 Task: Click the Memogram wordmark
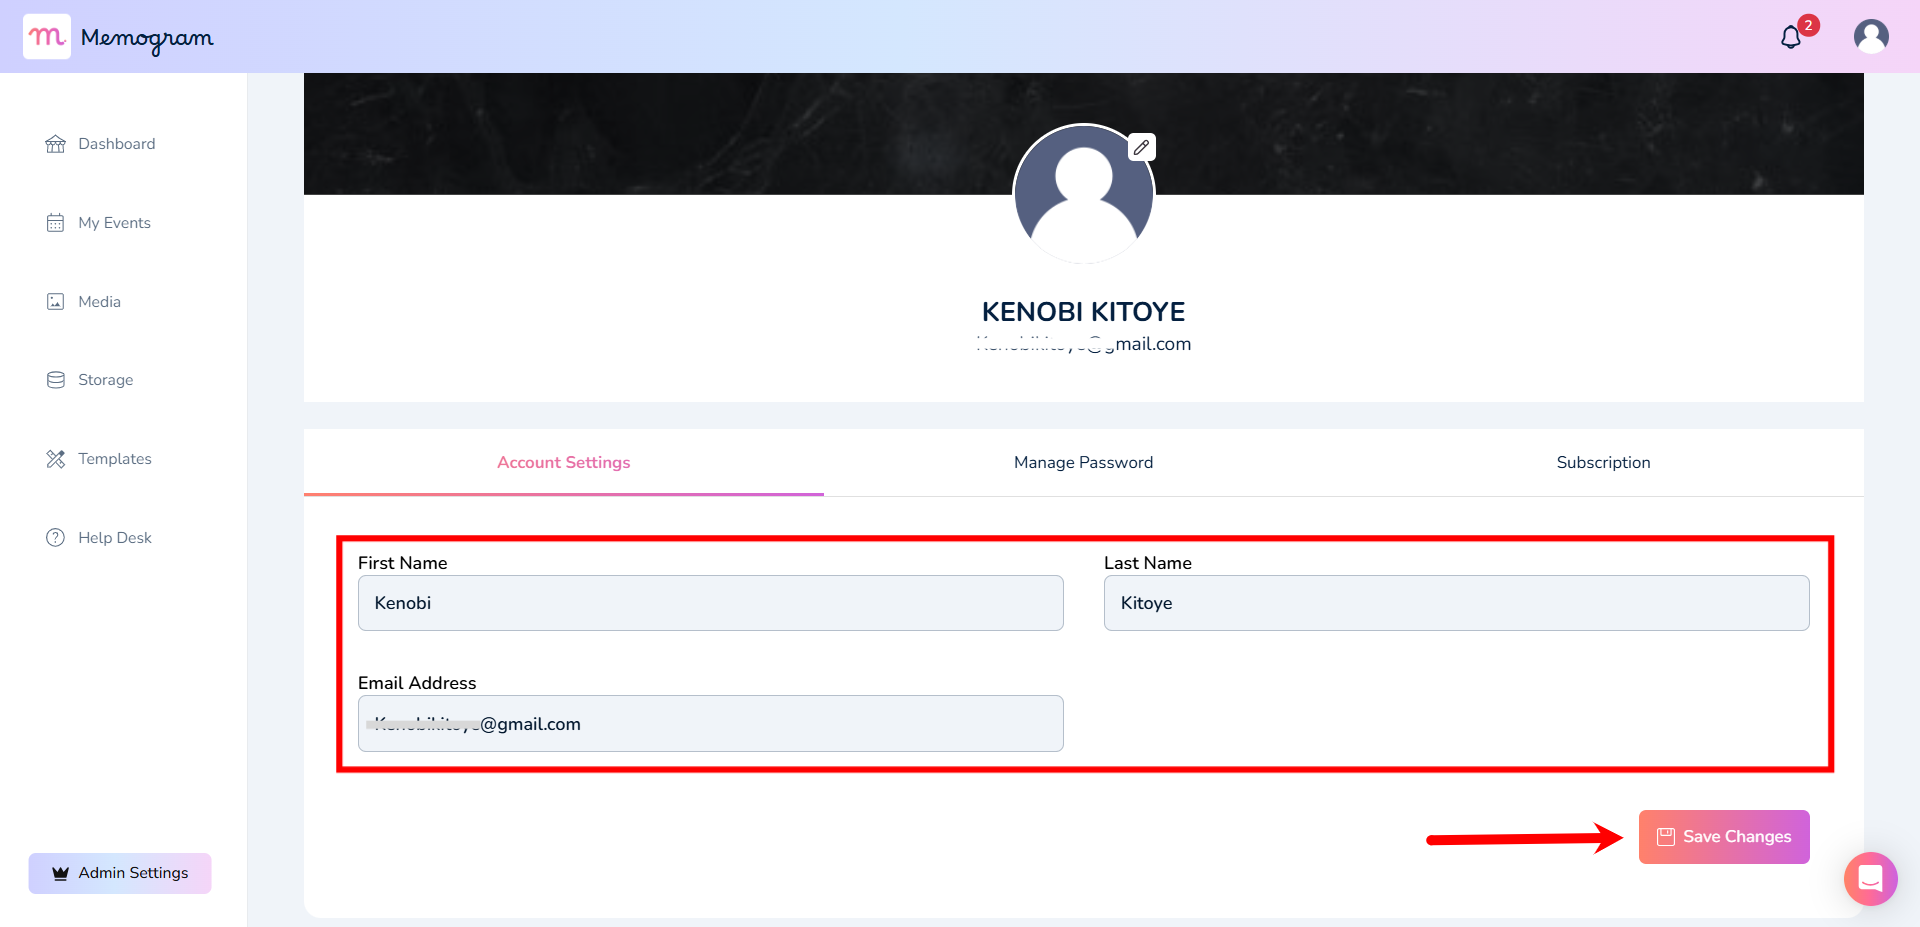[x=147, y=38]
